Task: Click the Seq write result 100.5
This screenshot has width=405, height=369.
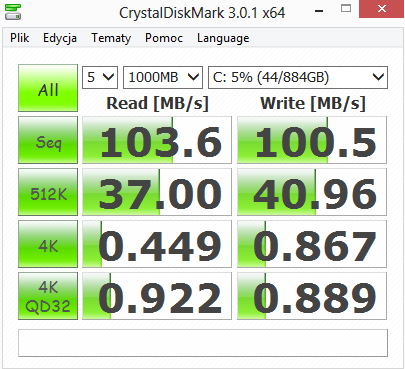Action: (x=312, y=140)
